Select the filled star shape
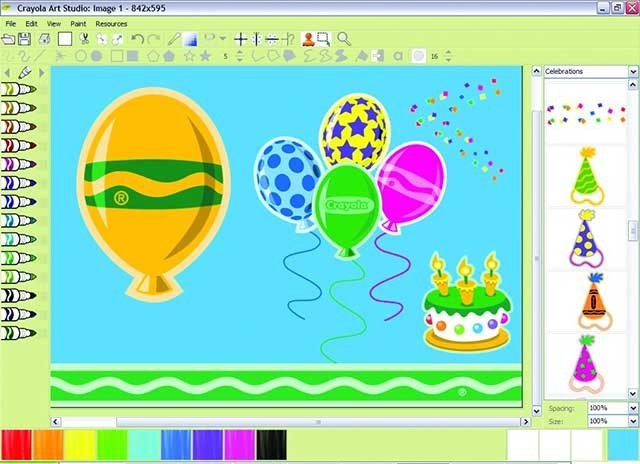Screen dimensions: 640x464 [x=205, y=56]
